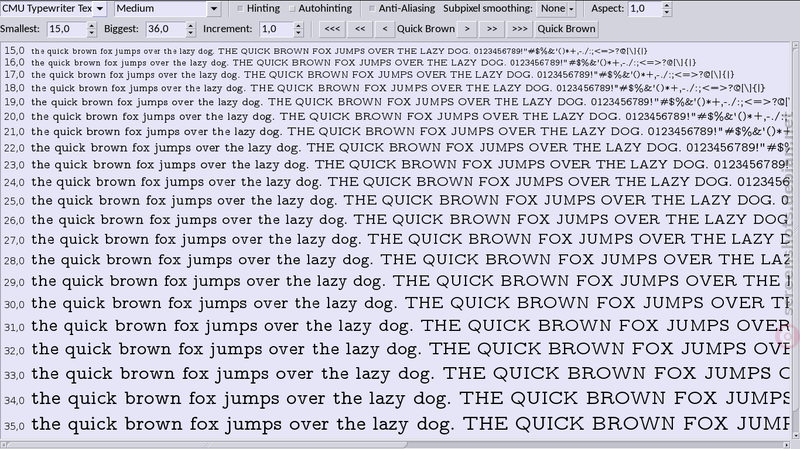Click the Increment input field
The image size is (800, 449).
pos(276,29)
